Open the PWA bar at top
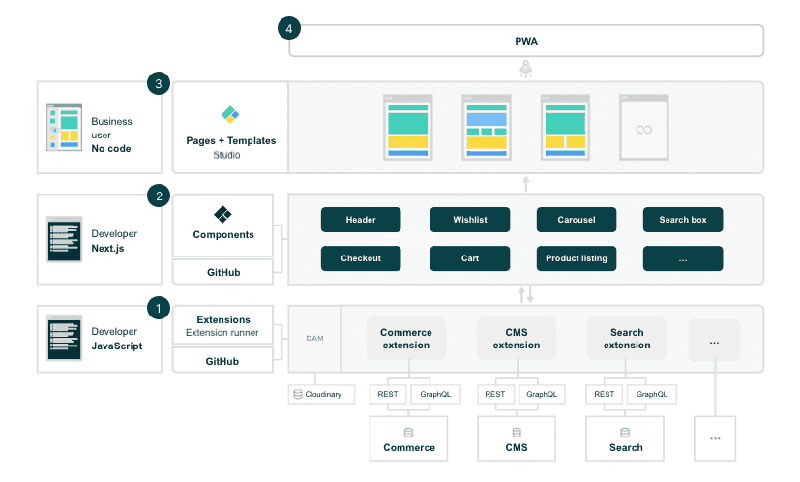 [526, 41]
